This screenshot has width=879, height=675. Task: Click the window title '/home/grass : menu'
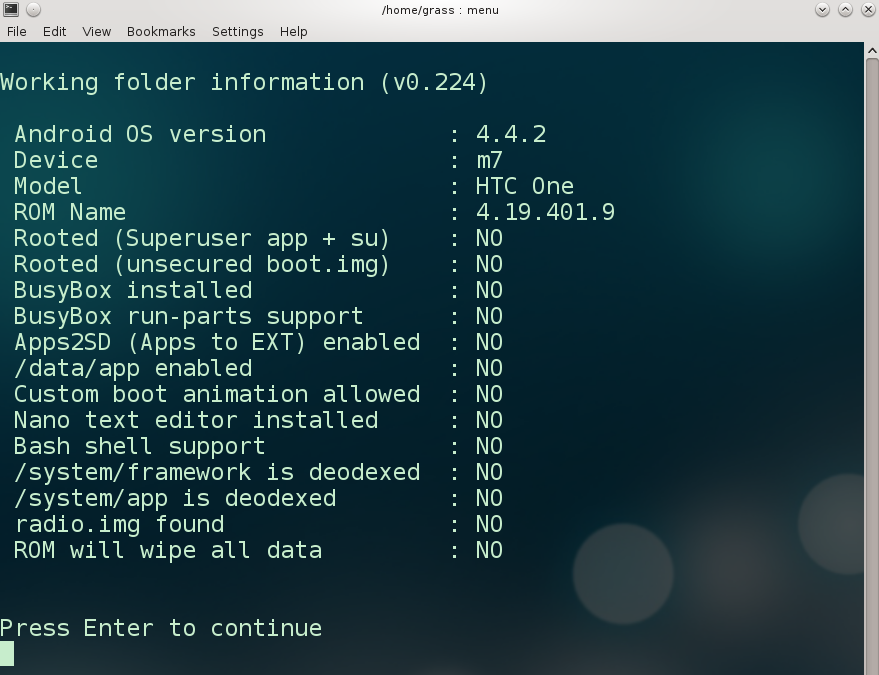coord(440,10)
